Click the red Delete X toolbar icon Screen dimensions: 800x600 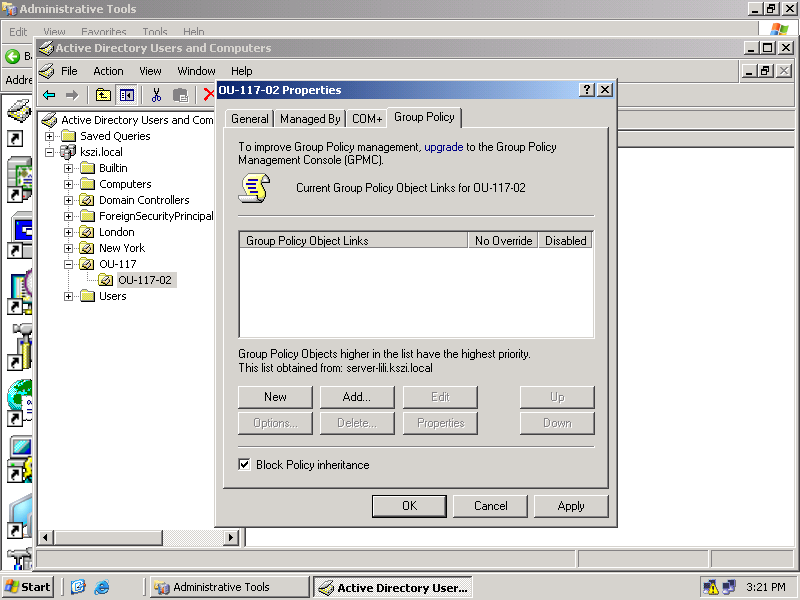[209, 95]
